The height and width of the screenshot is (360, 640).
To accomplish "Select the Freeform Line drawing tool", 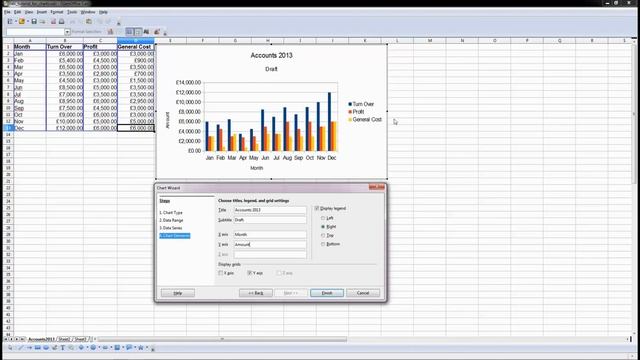I will pyautogui.click(x=54, y=348).
